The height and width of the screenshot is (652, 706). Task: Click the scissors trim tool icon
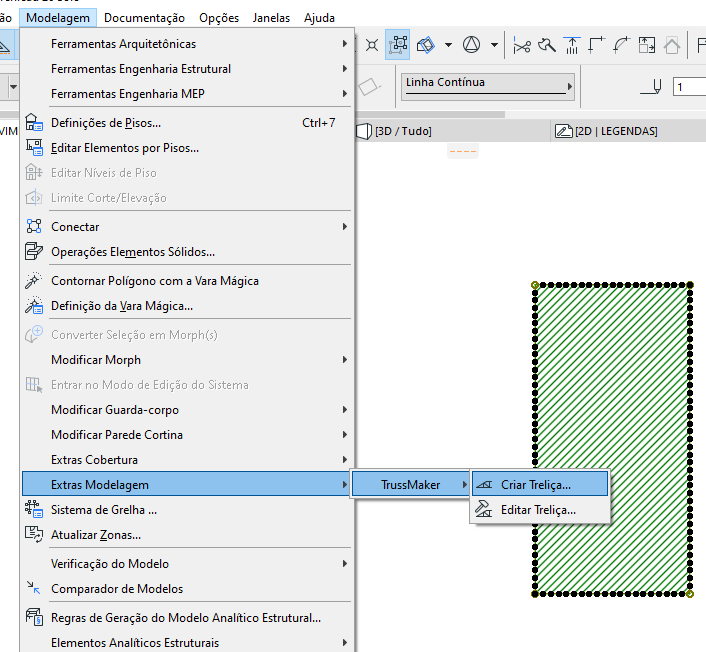(522, 45)
